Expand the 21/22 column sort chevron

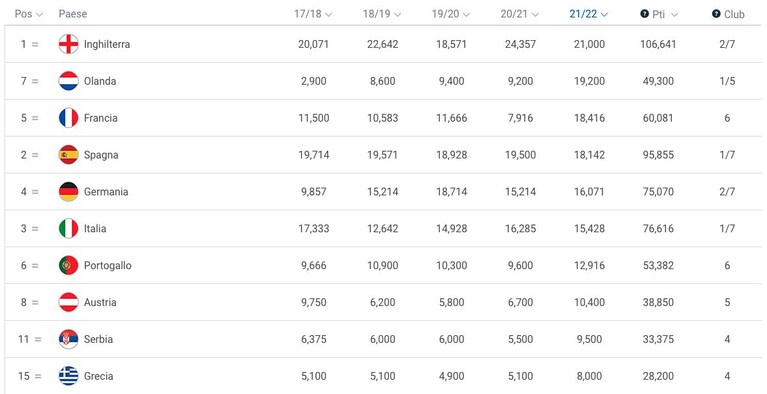604,15
